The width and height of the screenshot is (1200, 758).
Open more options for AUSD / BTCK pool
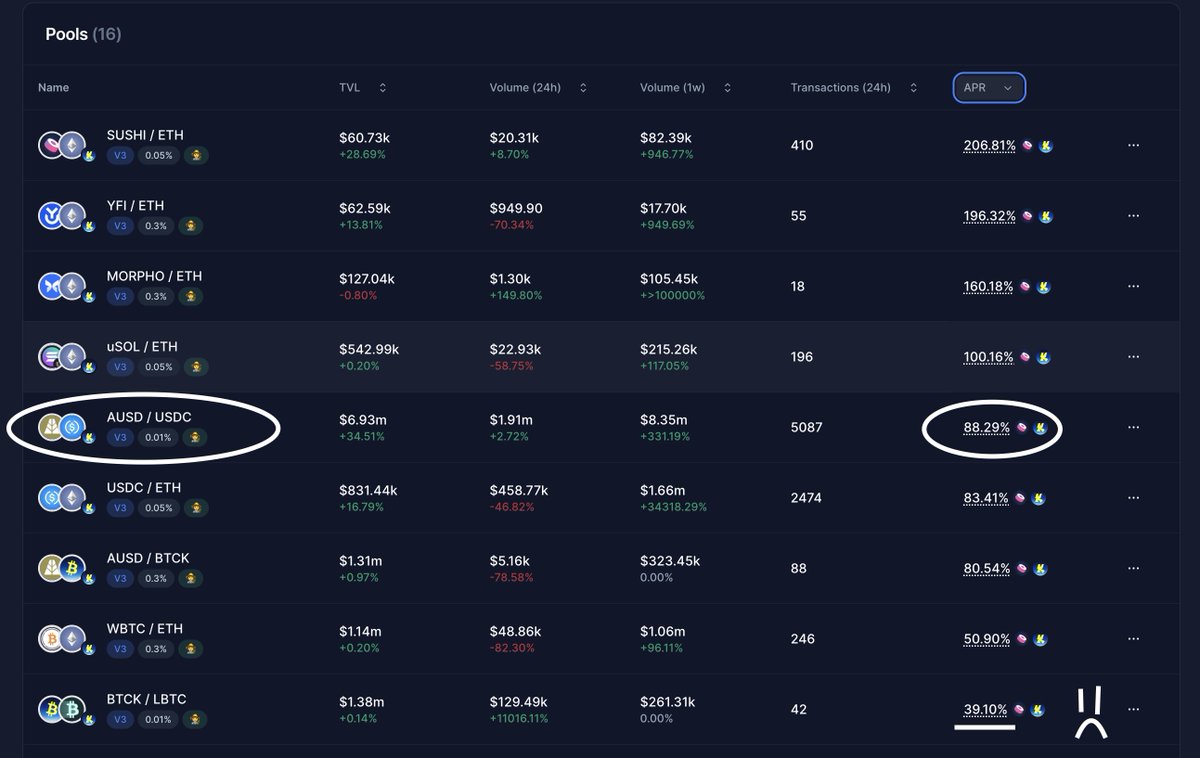coord(1133,568)
